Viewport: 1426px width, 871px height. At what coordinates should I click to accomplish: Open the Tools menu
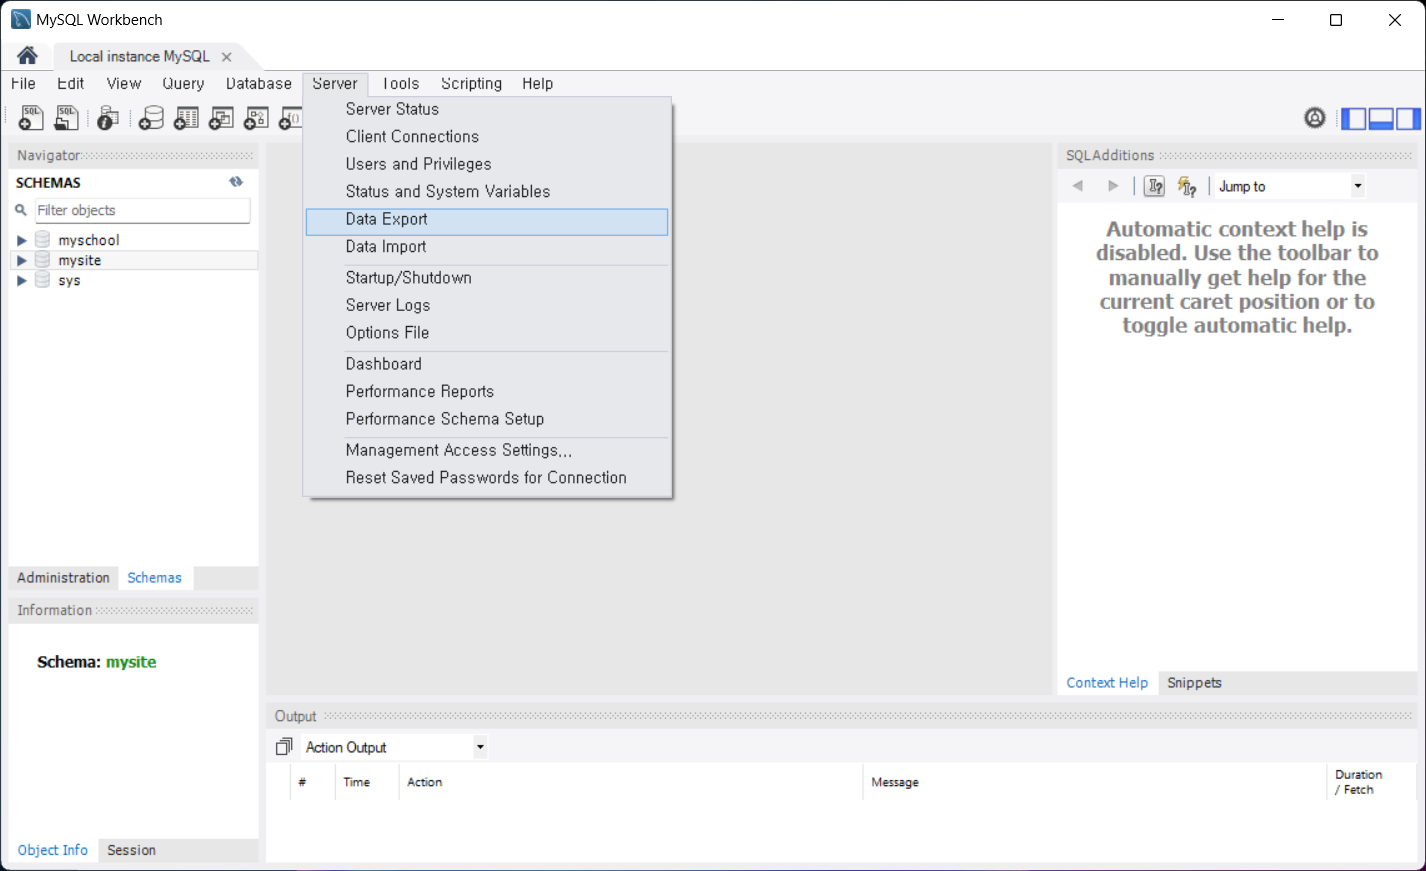click(x=401, y=84)
